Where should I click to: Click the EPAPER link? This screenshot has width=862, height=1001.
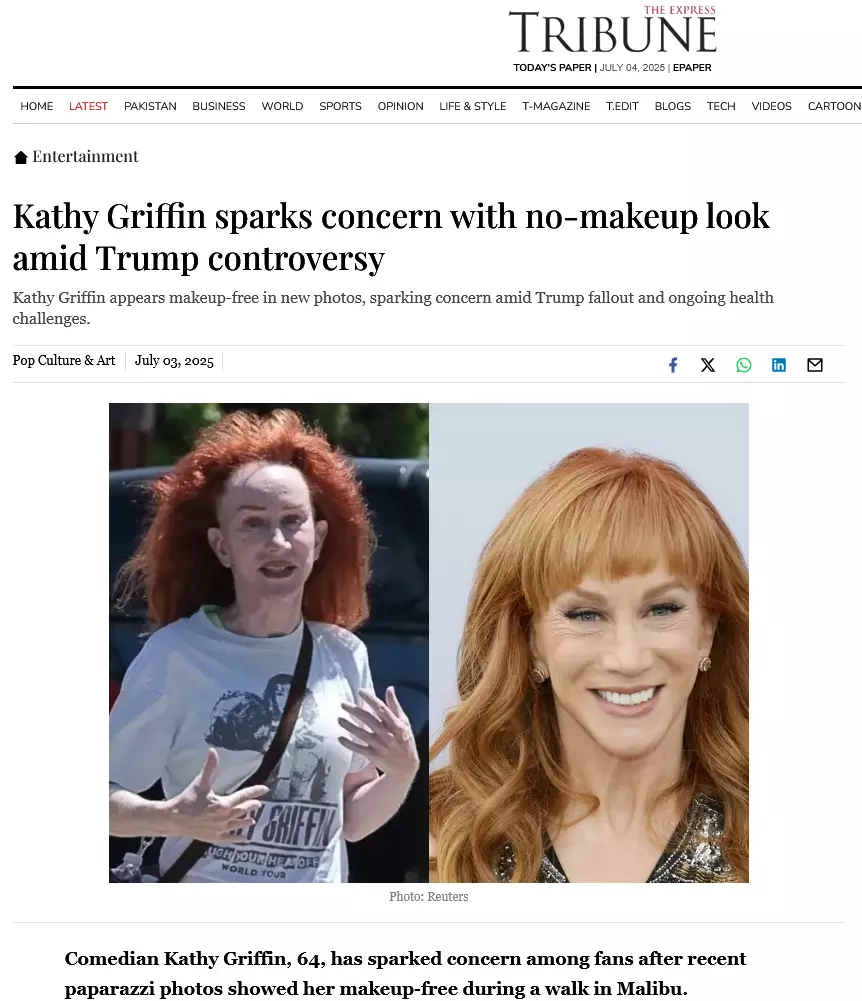coord(692,68)
